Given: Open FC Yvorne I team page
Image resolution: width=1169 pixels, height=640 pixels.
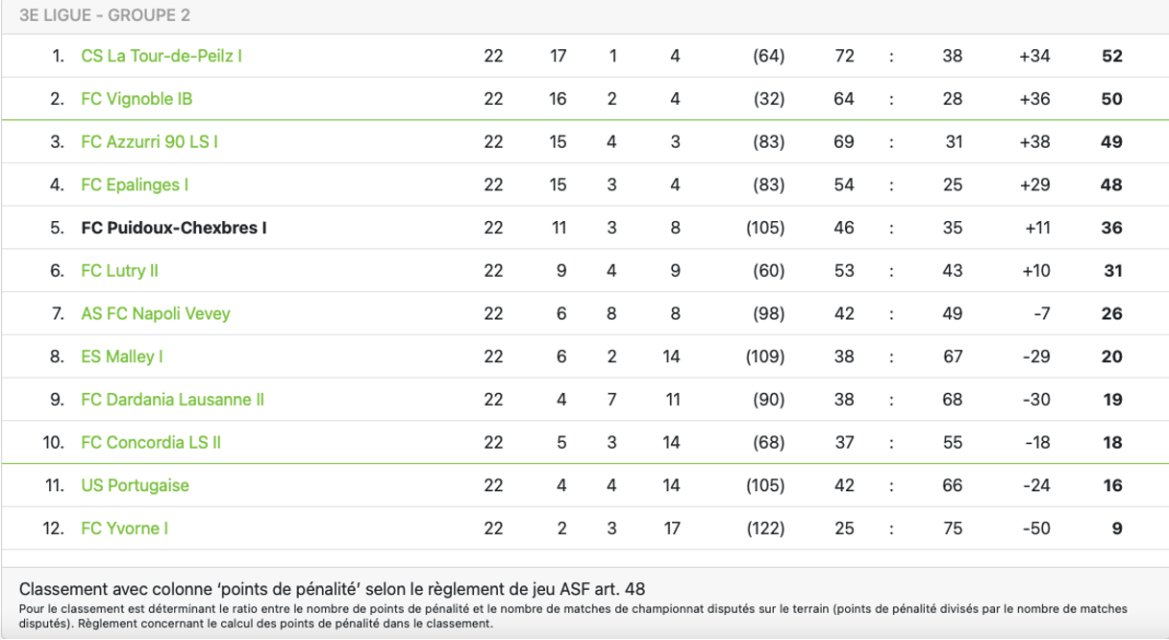Looking at the screenshot, I should [125, 529].
